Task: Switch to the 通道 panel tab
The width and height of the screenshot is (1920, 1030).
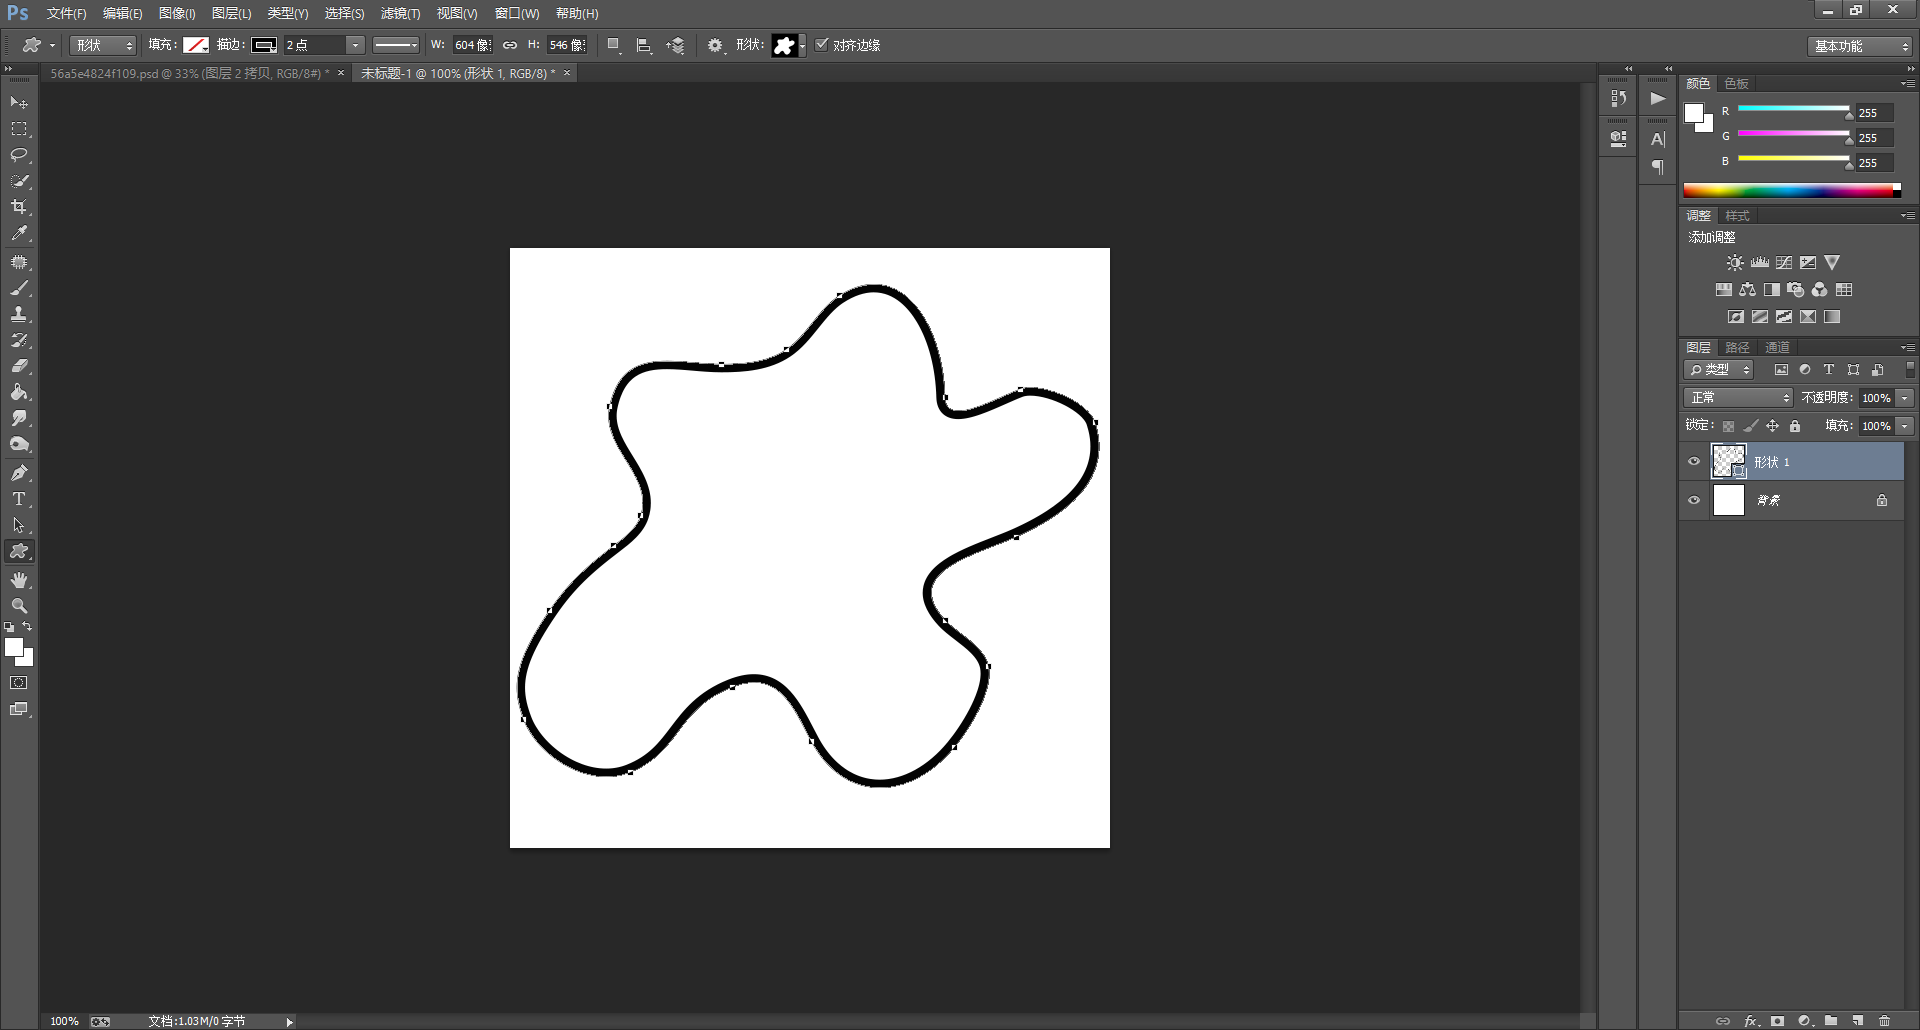Action: pos(1777,347)
